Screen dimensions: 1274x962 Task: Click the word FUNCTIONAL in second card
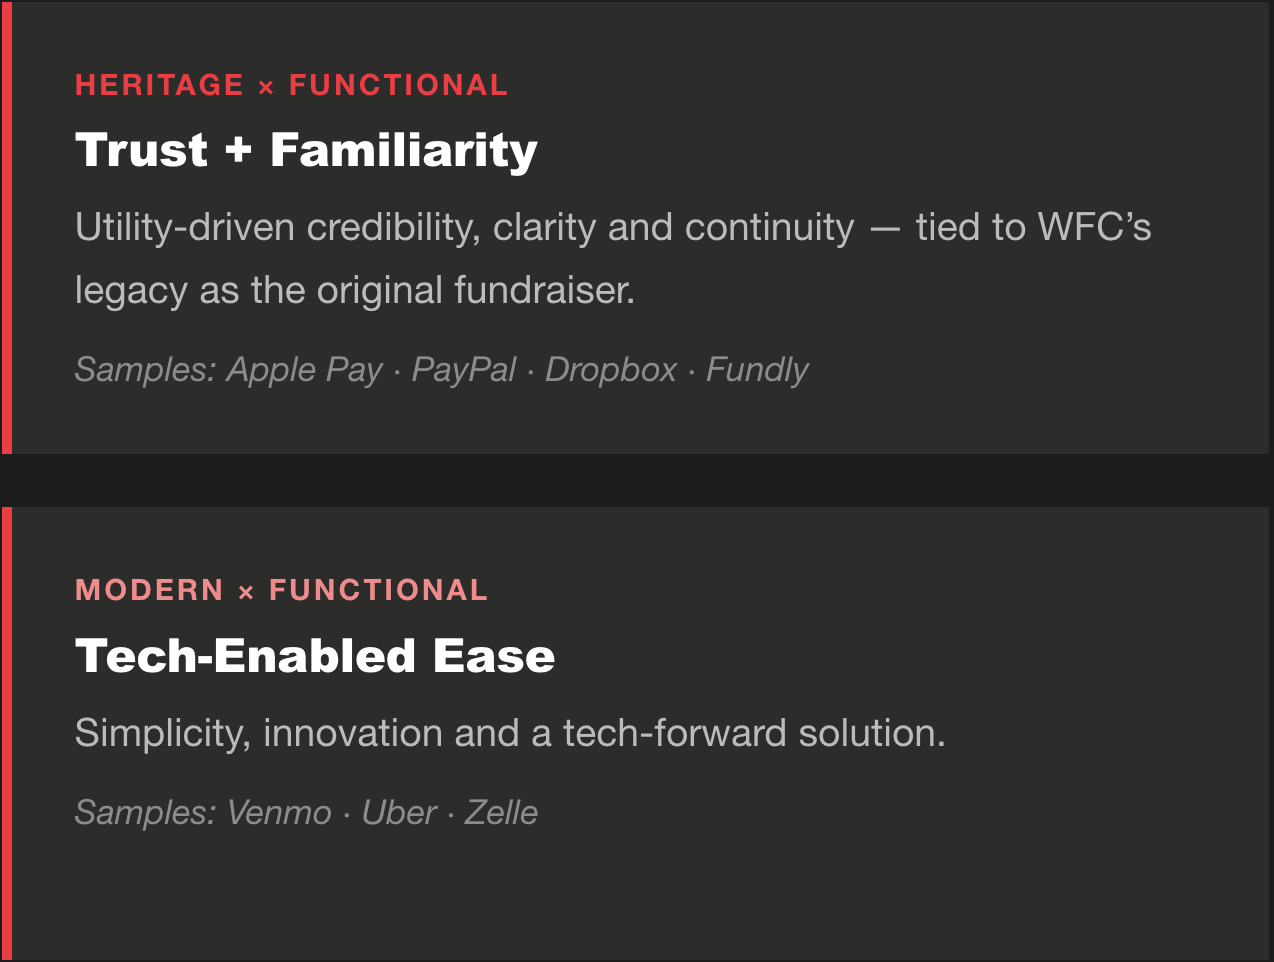point(379,590)
